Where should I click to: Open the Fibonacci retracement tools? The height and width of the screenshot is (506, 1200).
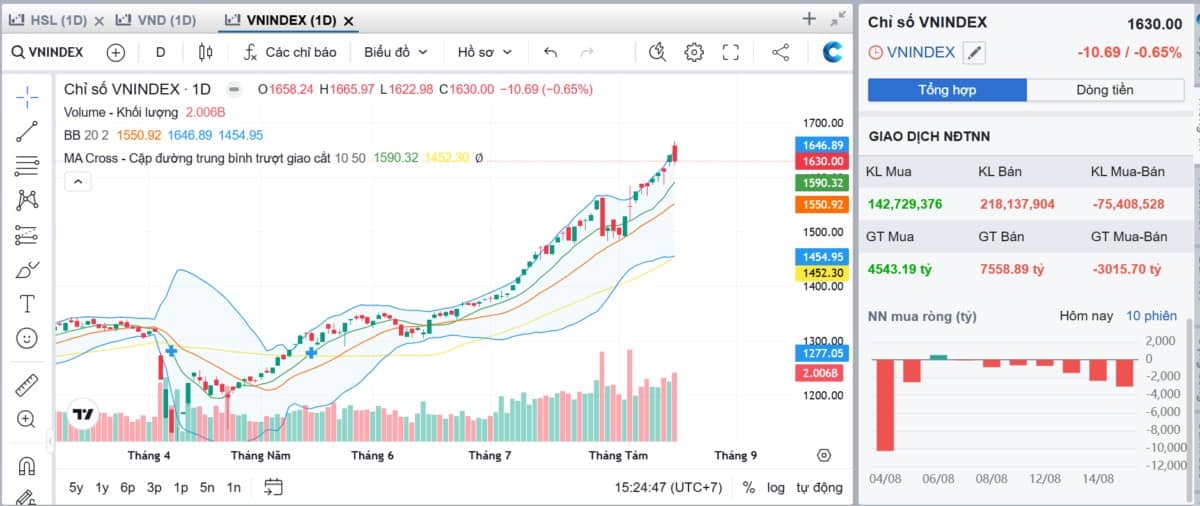pos(27,165)
